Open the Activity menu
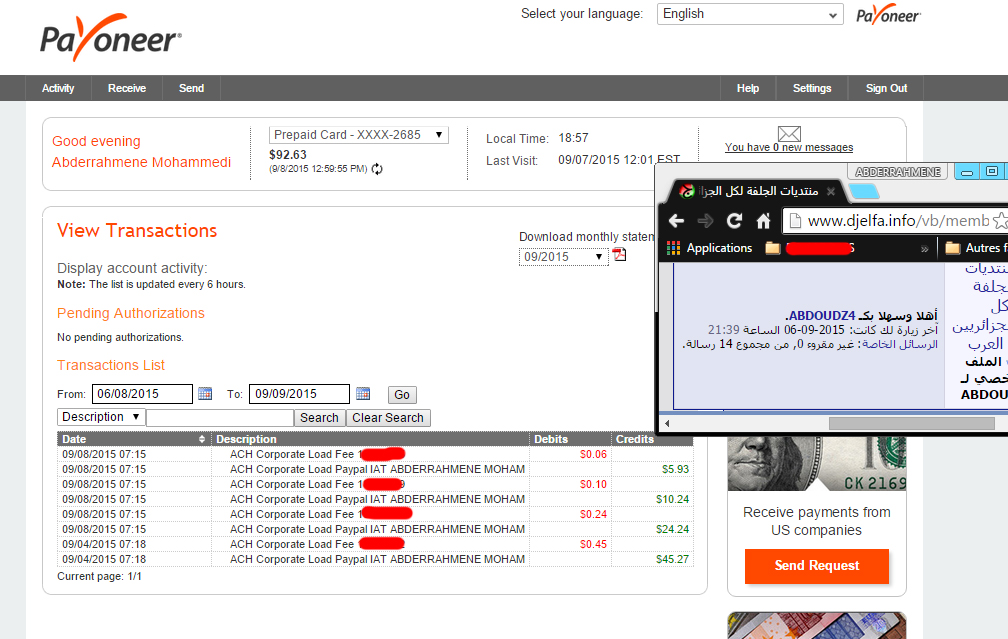The height and width of the screenshot is (639, 1008). 58,88
